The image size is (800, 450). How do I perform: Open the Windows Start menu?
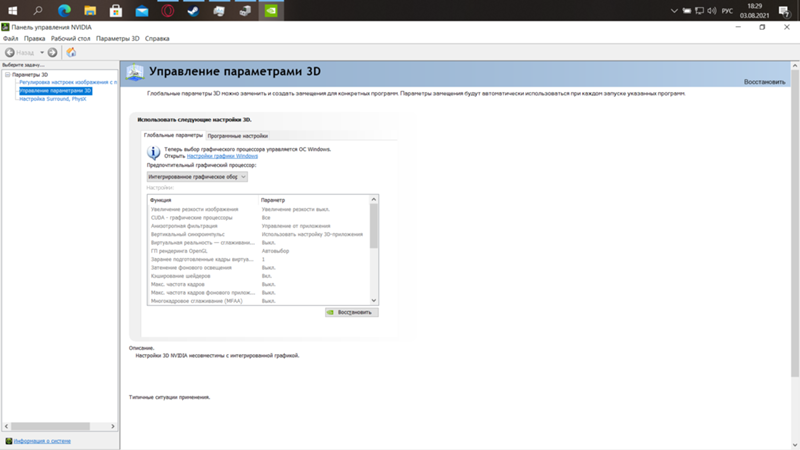pos(13,10)
